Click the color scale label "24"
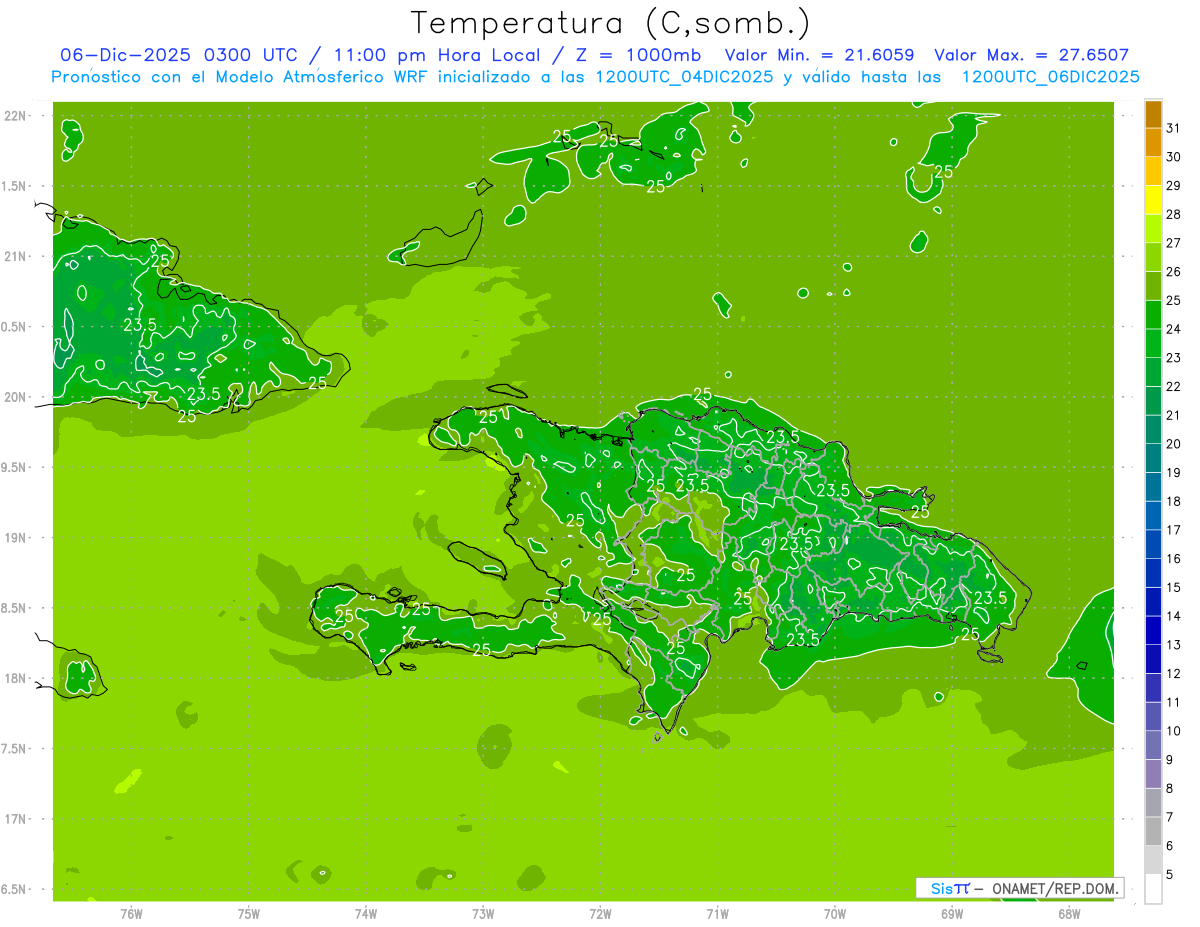Viewport: 1200px width, 927px height. 1174,329
